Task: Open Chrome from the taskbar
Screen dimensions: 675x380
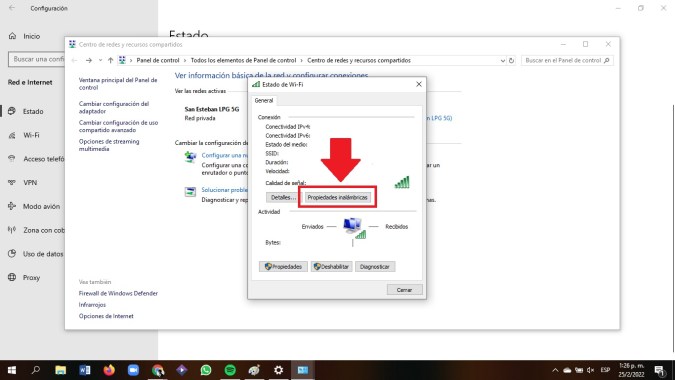Action: click(x=158, y=370)
